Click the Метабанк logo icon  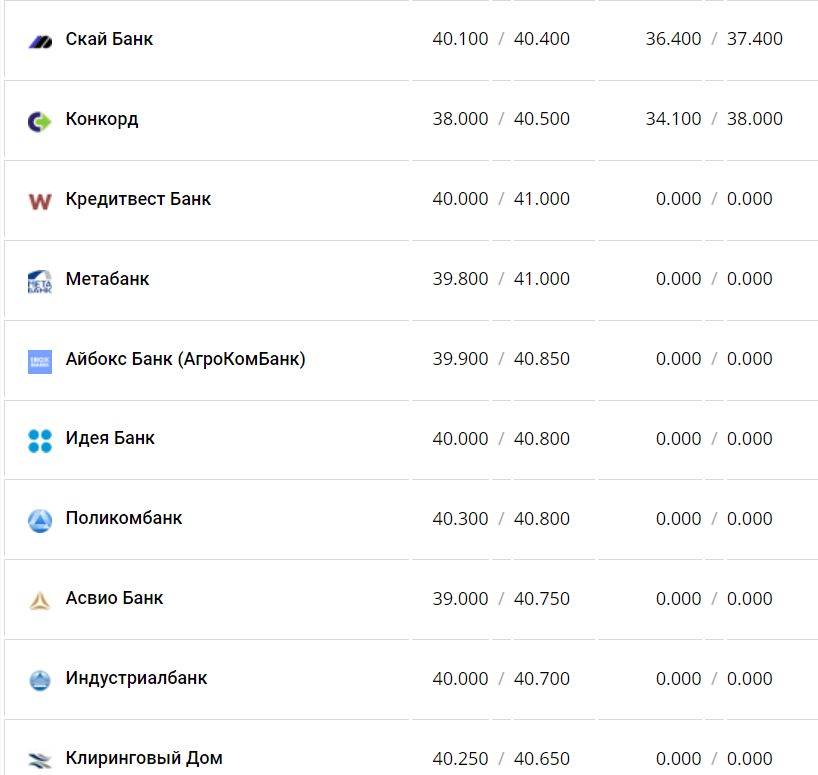pyautogui.click(x=40, y=281)
